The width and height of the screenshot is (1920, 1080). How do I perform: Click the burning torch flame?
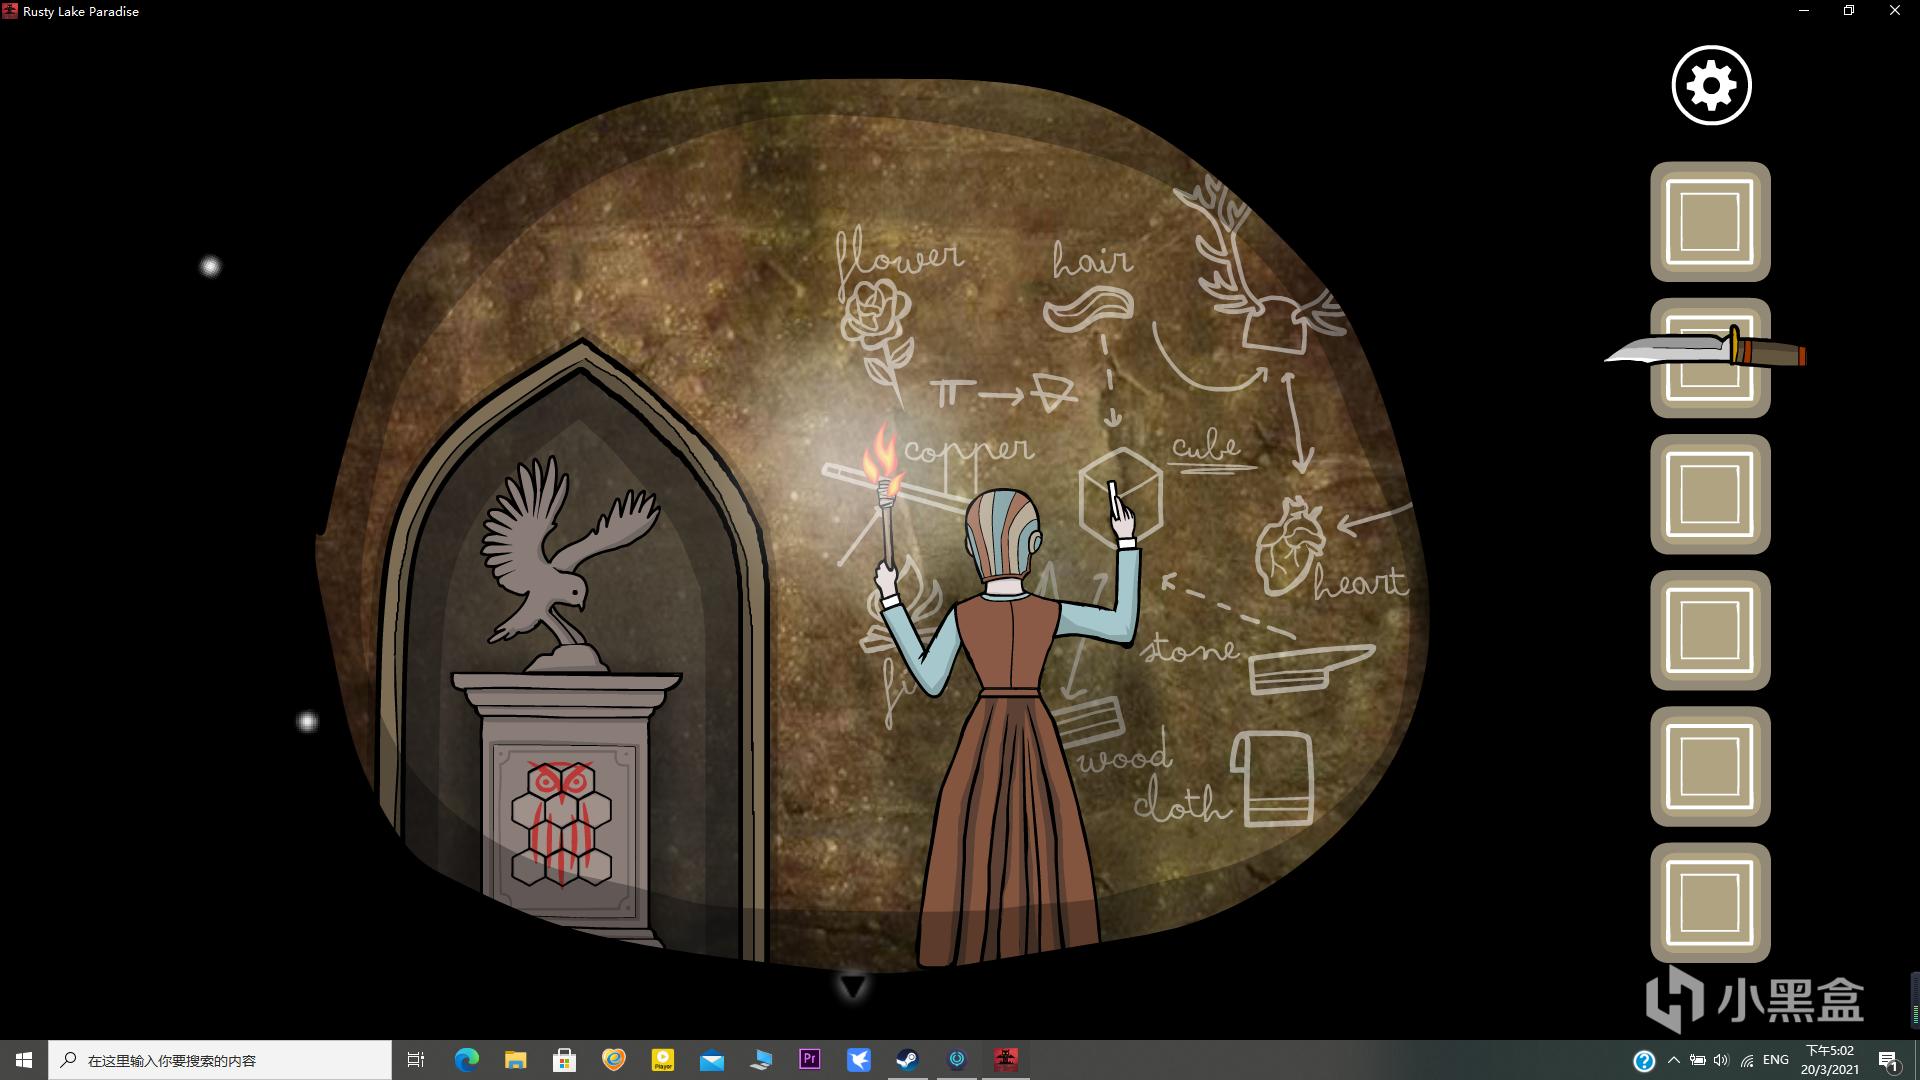click(x=882, y=455)
